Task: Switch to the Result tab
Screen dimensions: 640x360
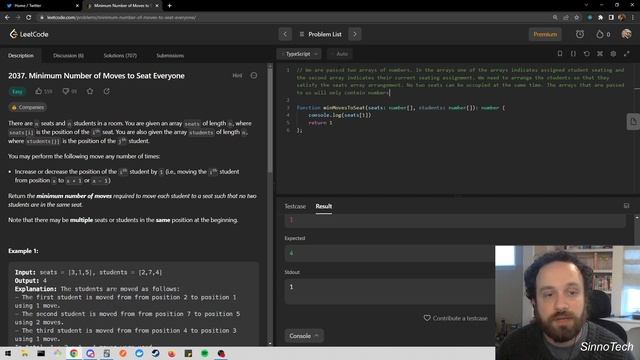Action: pos(324,206)
